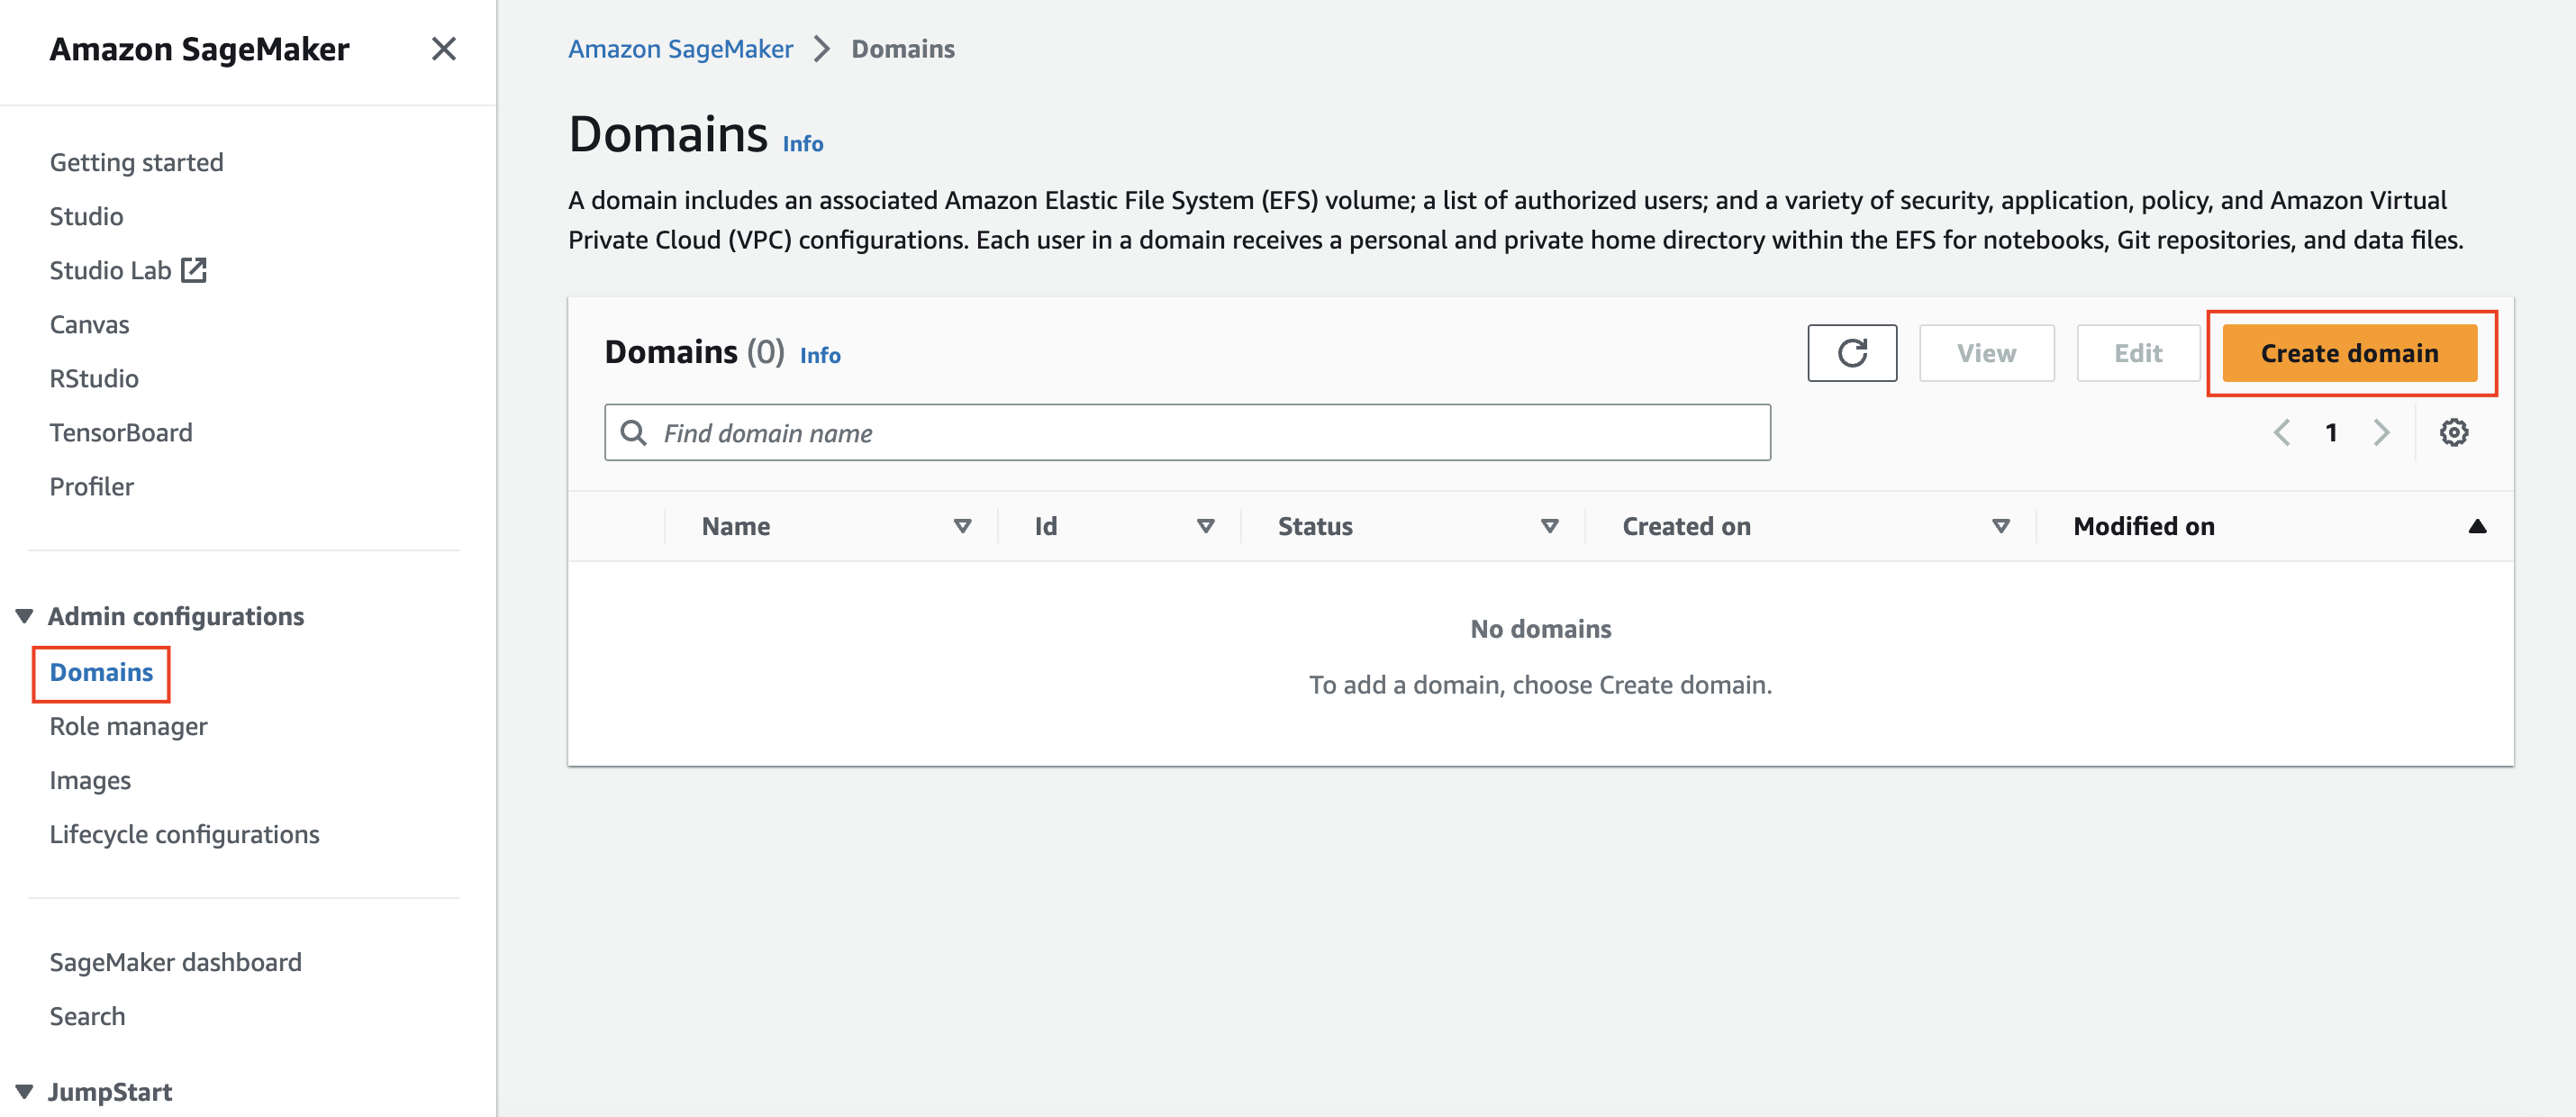
Task: Click the refresh domains icon button
Action: (x=1851, y=353)
